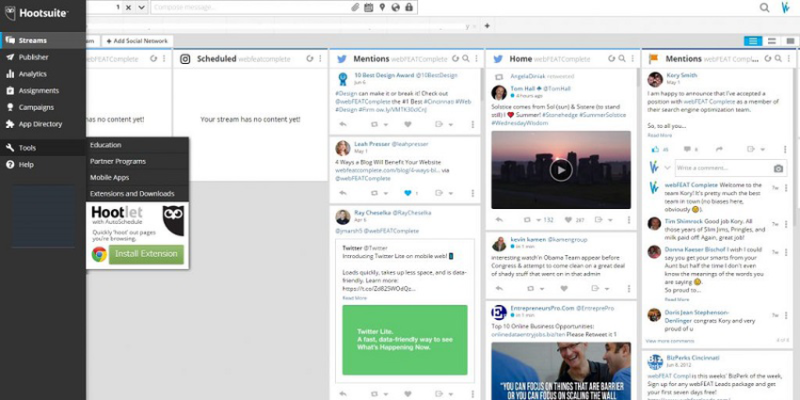Open the App Directory
Image resolution: width=800 pixels, height=400 pixels.
pos(39,124)
